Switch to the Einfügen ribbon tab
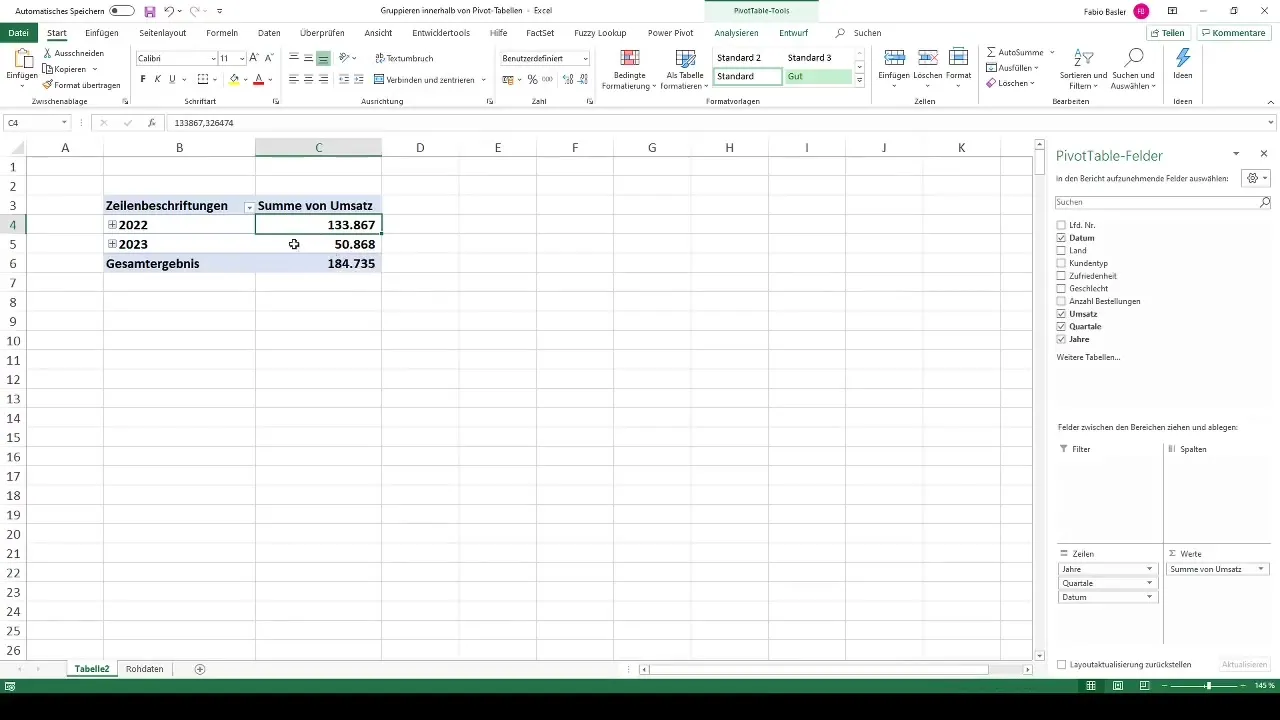Screen dimensions: 1280x720 pyautogui.click(x=102, y=33)
